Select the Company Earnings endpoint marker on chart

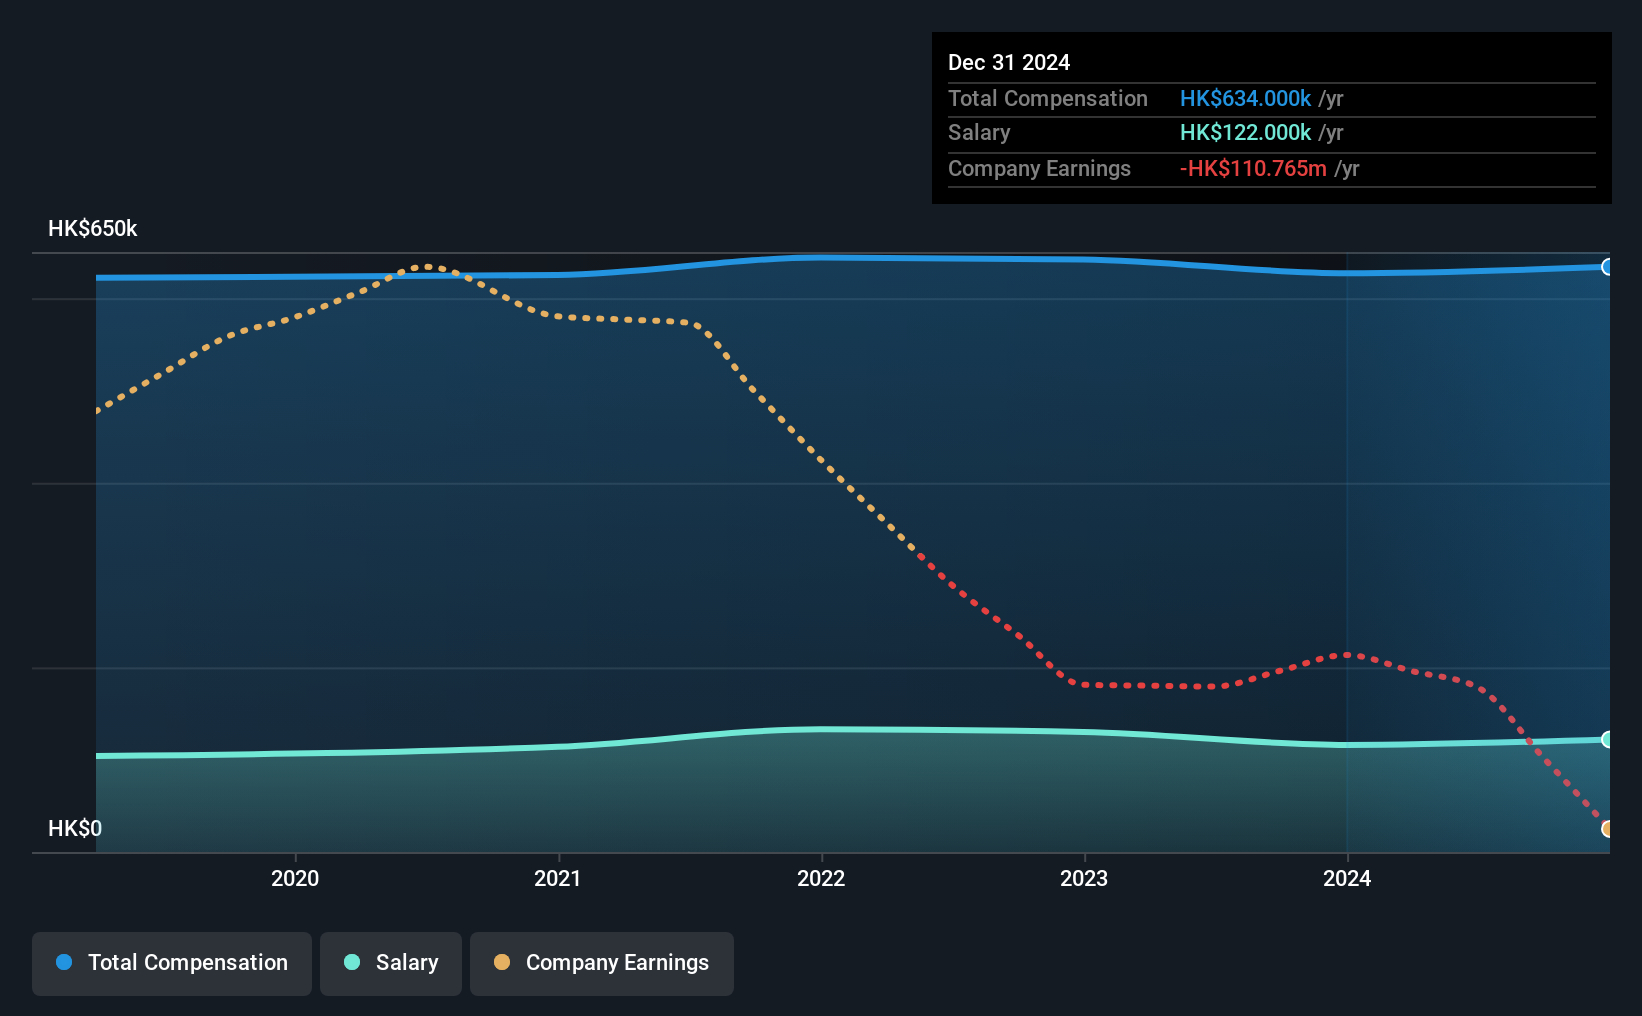pyautogui.click(x=1608, y=829)
